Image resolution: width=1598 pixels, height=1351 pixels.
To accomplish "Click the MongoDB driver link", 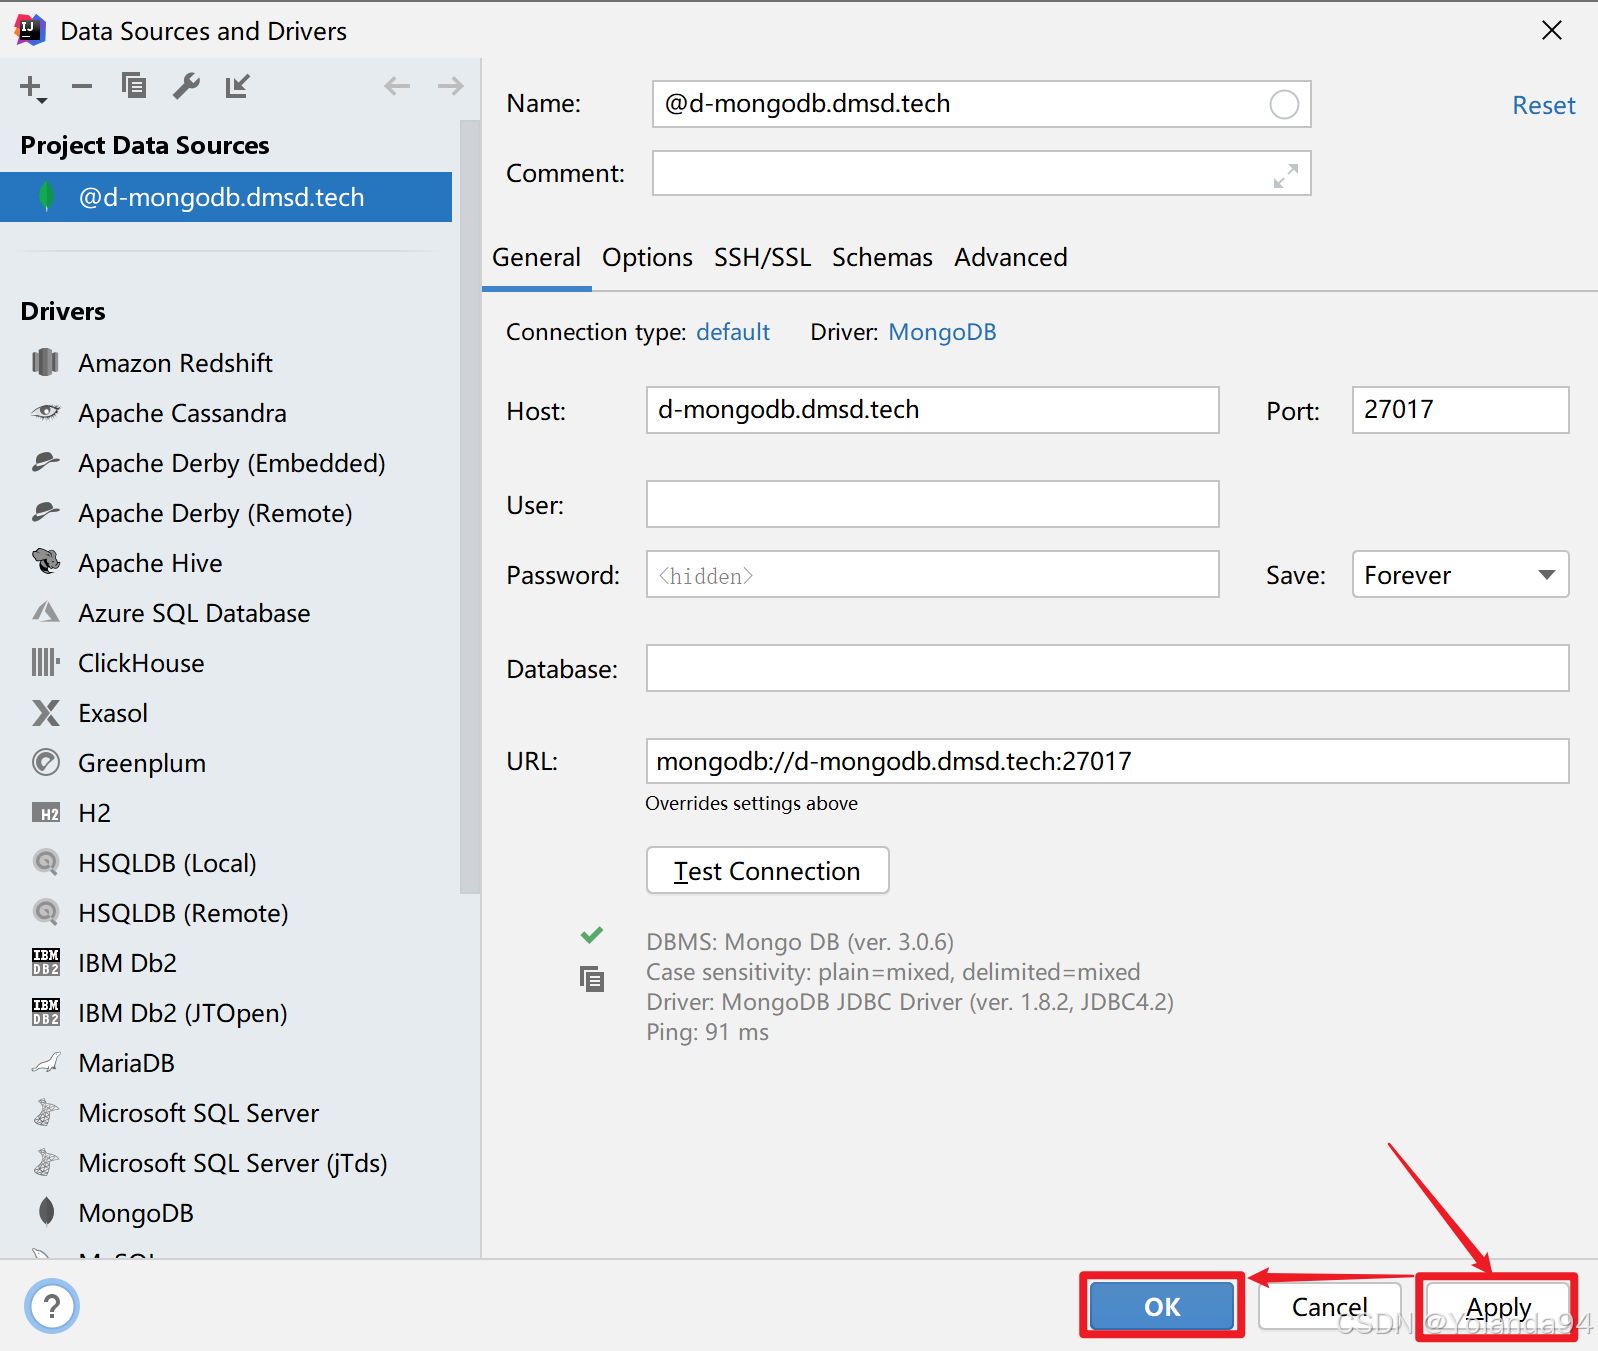I will [x=942, y=332].
